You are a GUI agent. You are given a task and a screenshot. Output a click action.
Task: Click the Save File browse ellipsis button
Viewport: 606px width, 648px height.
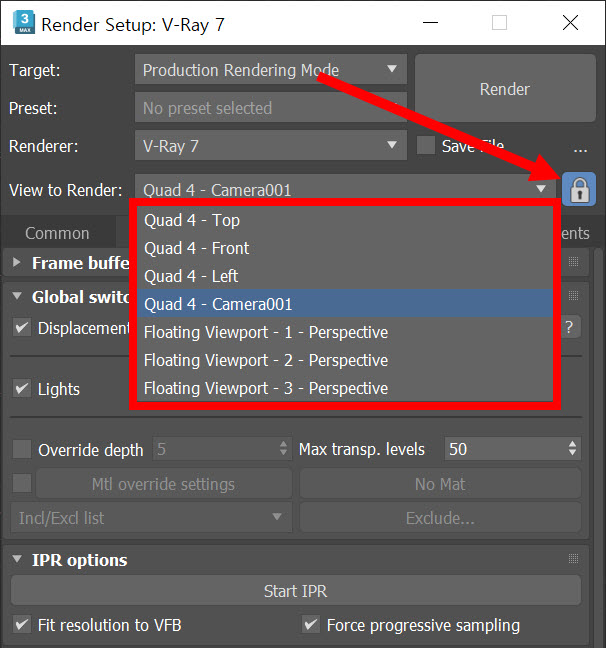click(x=580, y=150)
